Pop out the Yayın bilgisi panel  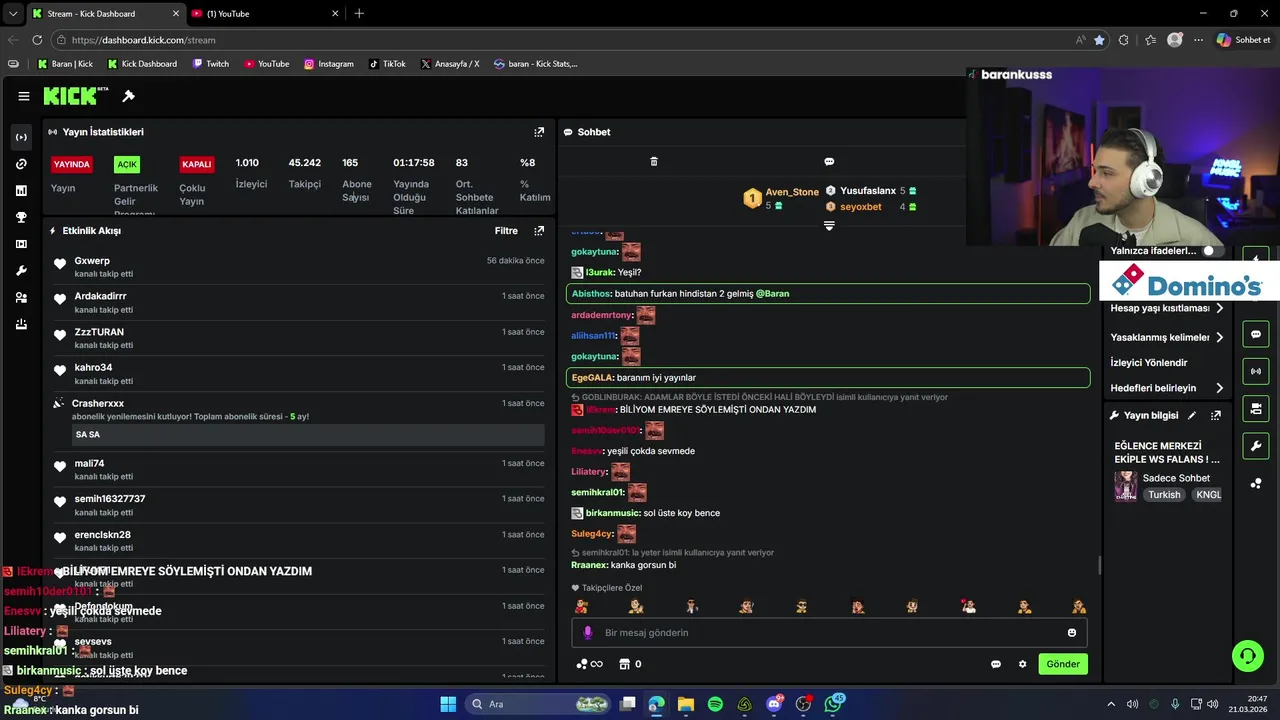pos(1216,415)
